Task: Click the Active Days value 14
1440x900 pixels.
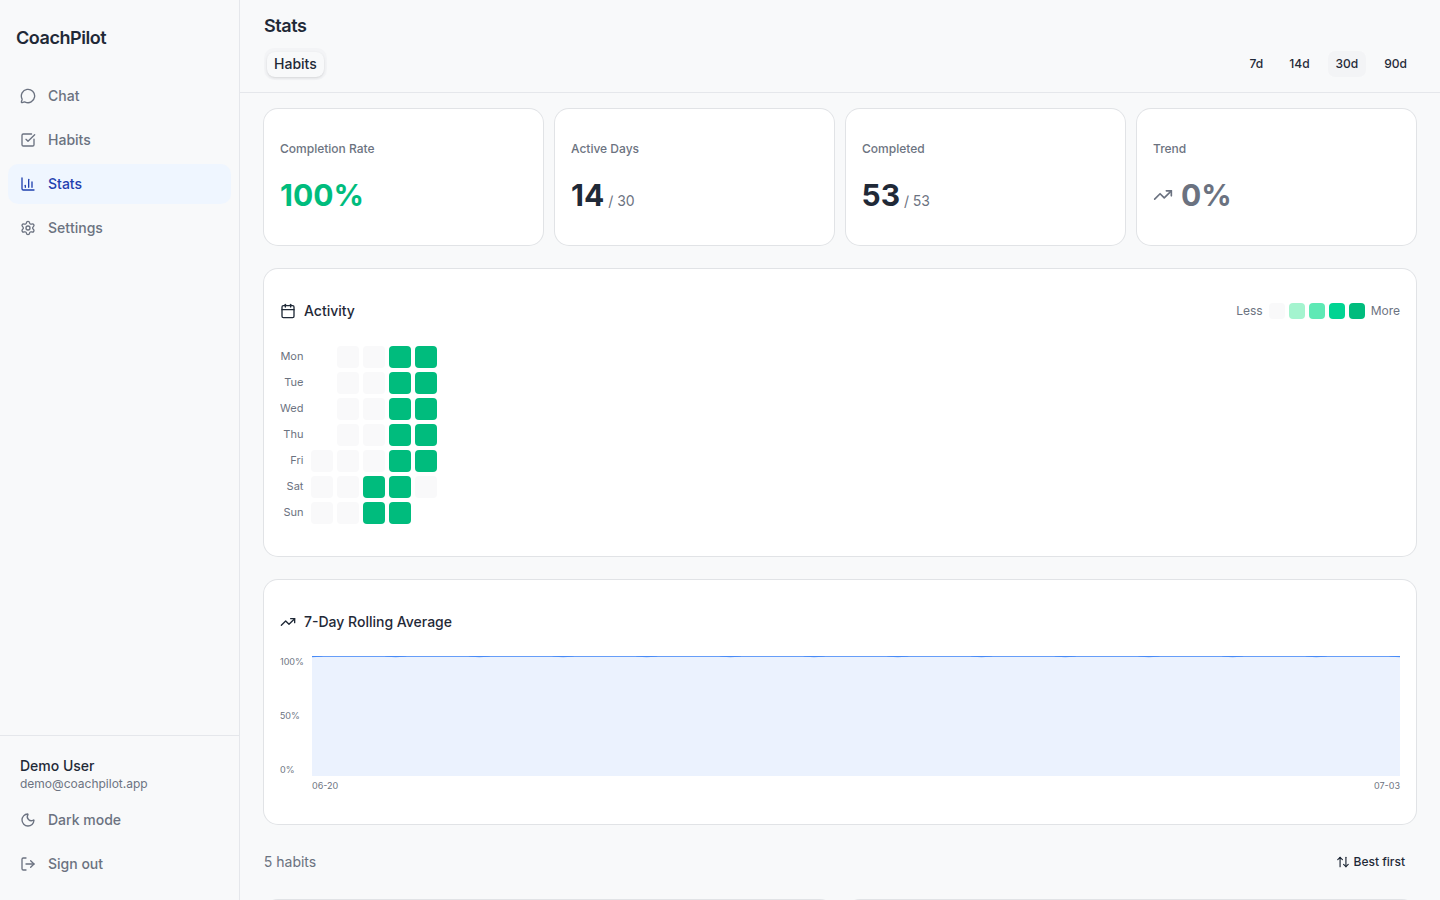Action: [587, 195]
